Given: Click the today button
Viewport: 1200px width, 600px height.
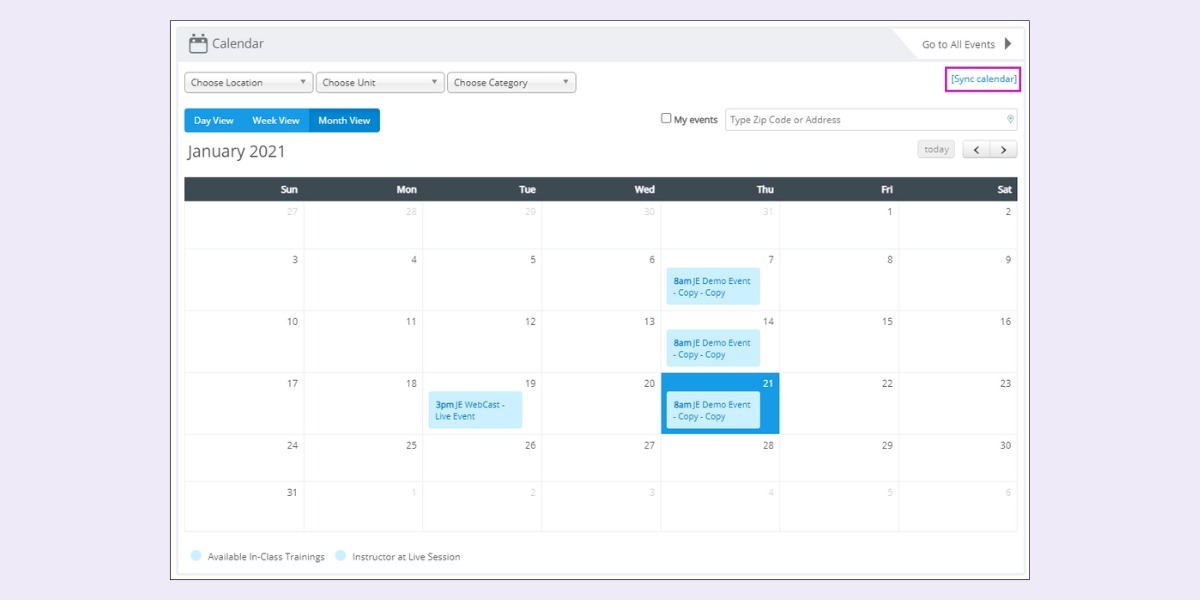Looking at the screenshot, I should [936, 149].
